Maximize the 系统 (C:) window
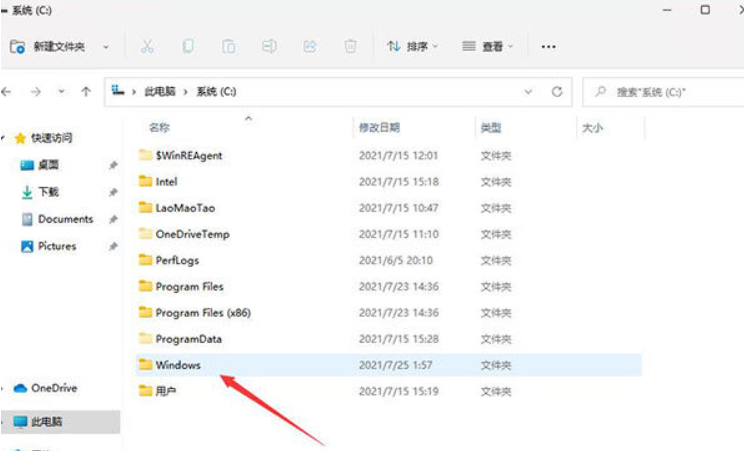The width and height of the screenshot is (744, 451). [705, 9]
